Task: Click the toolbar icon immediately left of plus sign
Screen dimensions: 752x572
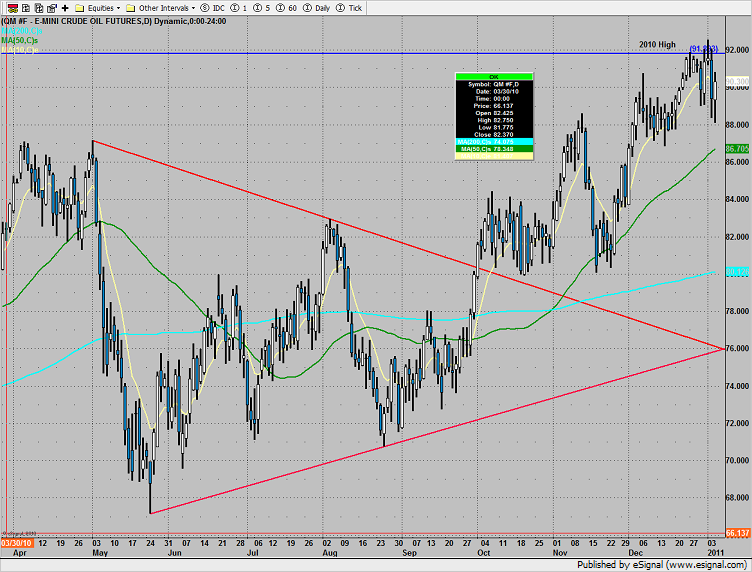Action: pyautogui.click(x=51, y=7)
